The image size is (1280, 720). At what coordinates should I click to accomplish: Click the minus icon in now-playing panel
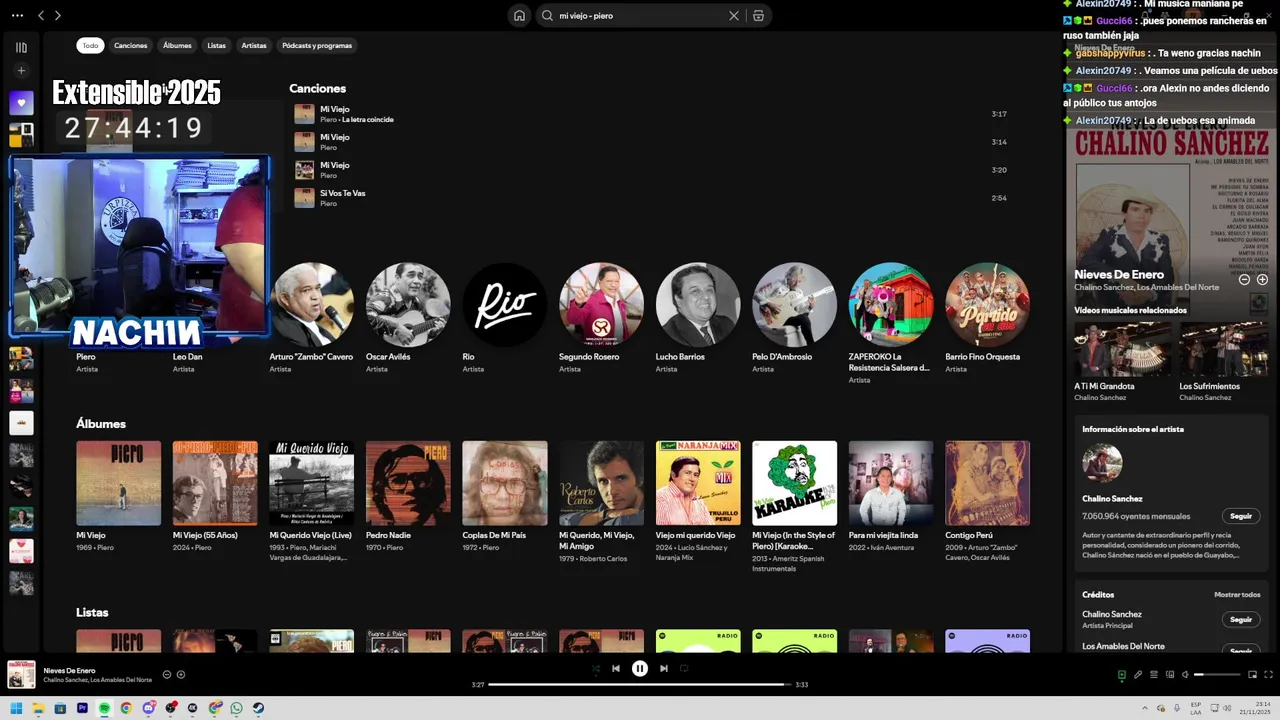click(1245, 280)
